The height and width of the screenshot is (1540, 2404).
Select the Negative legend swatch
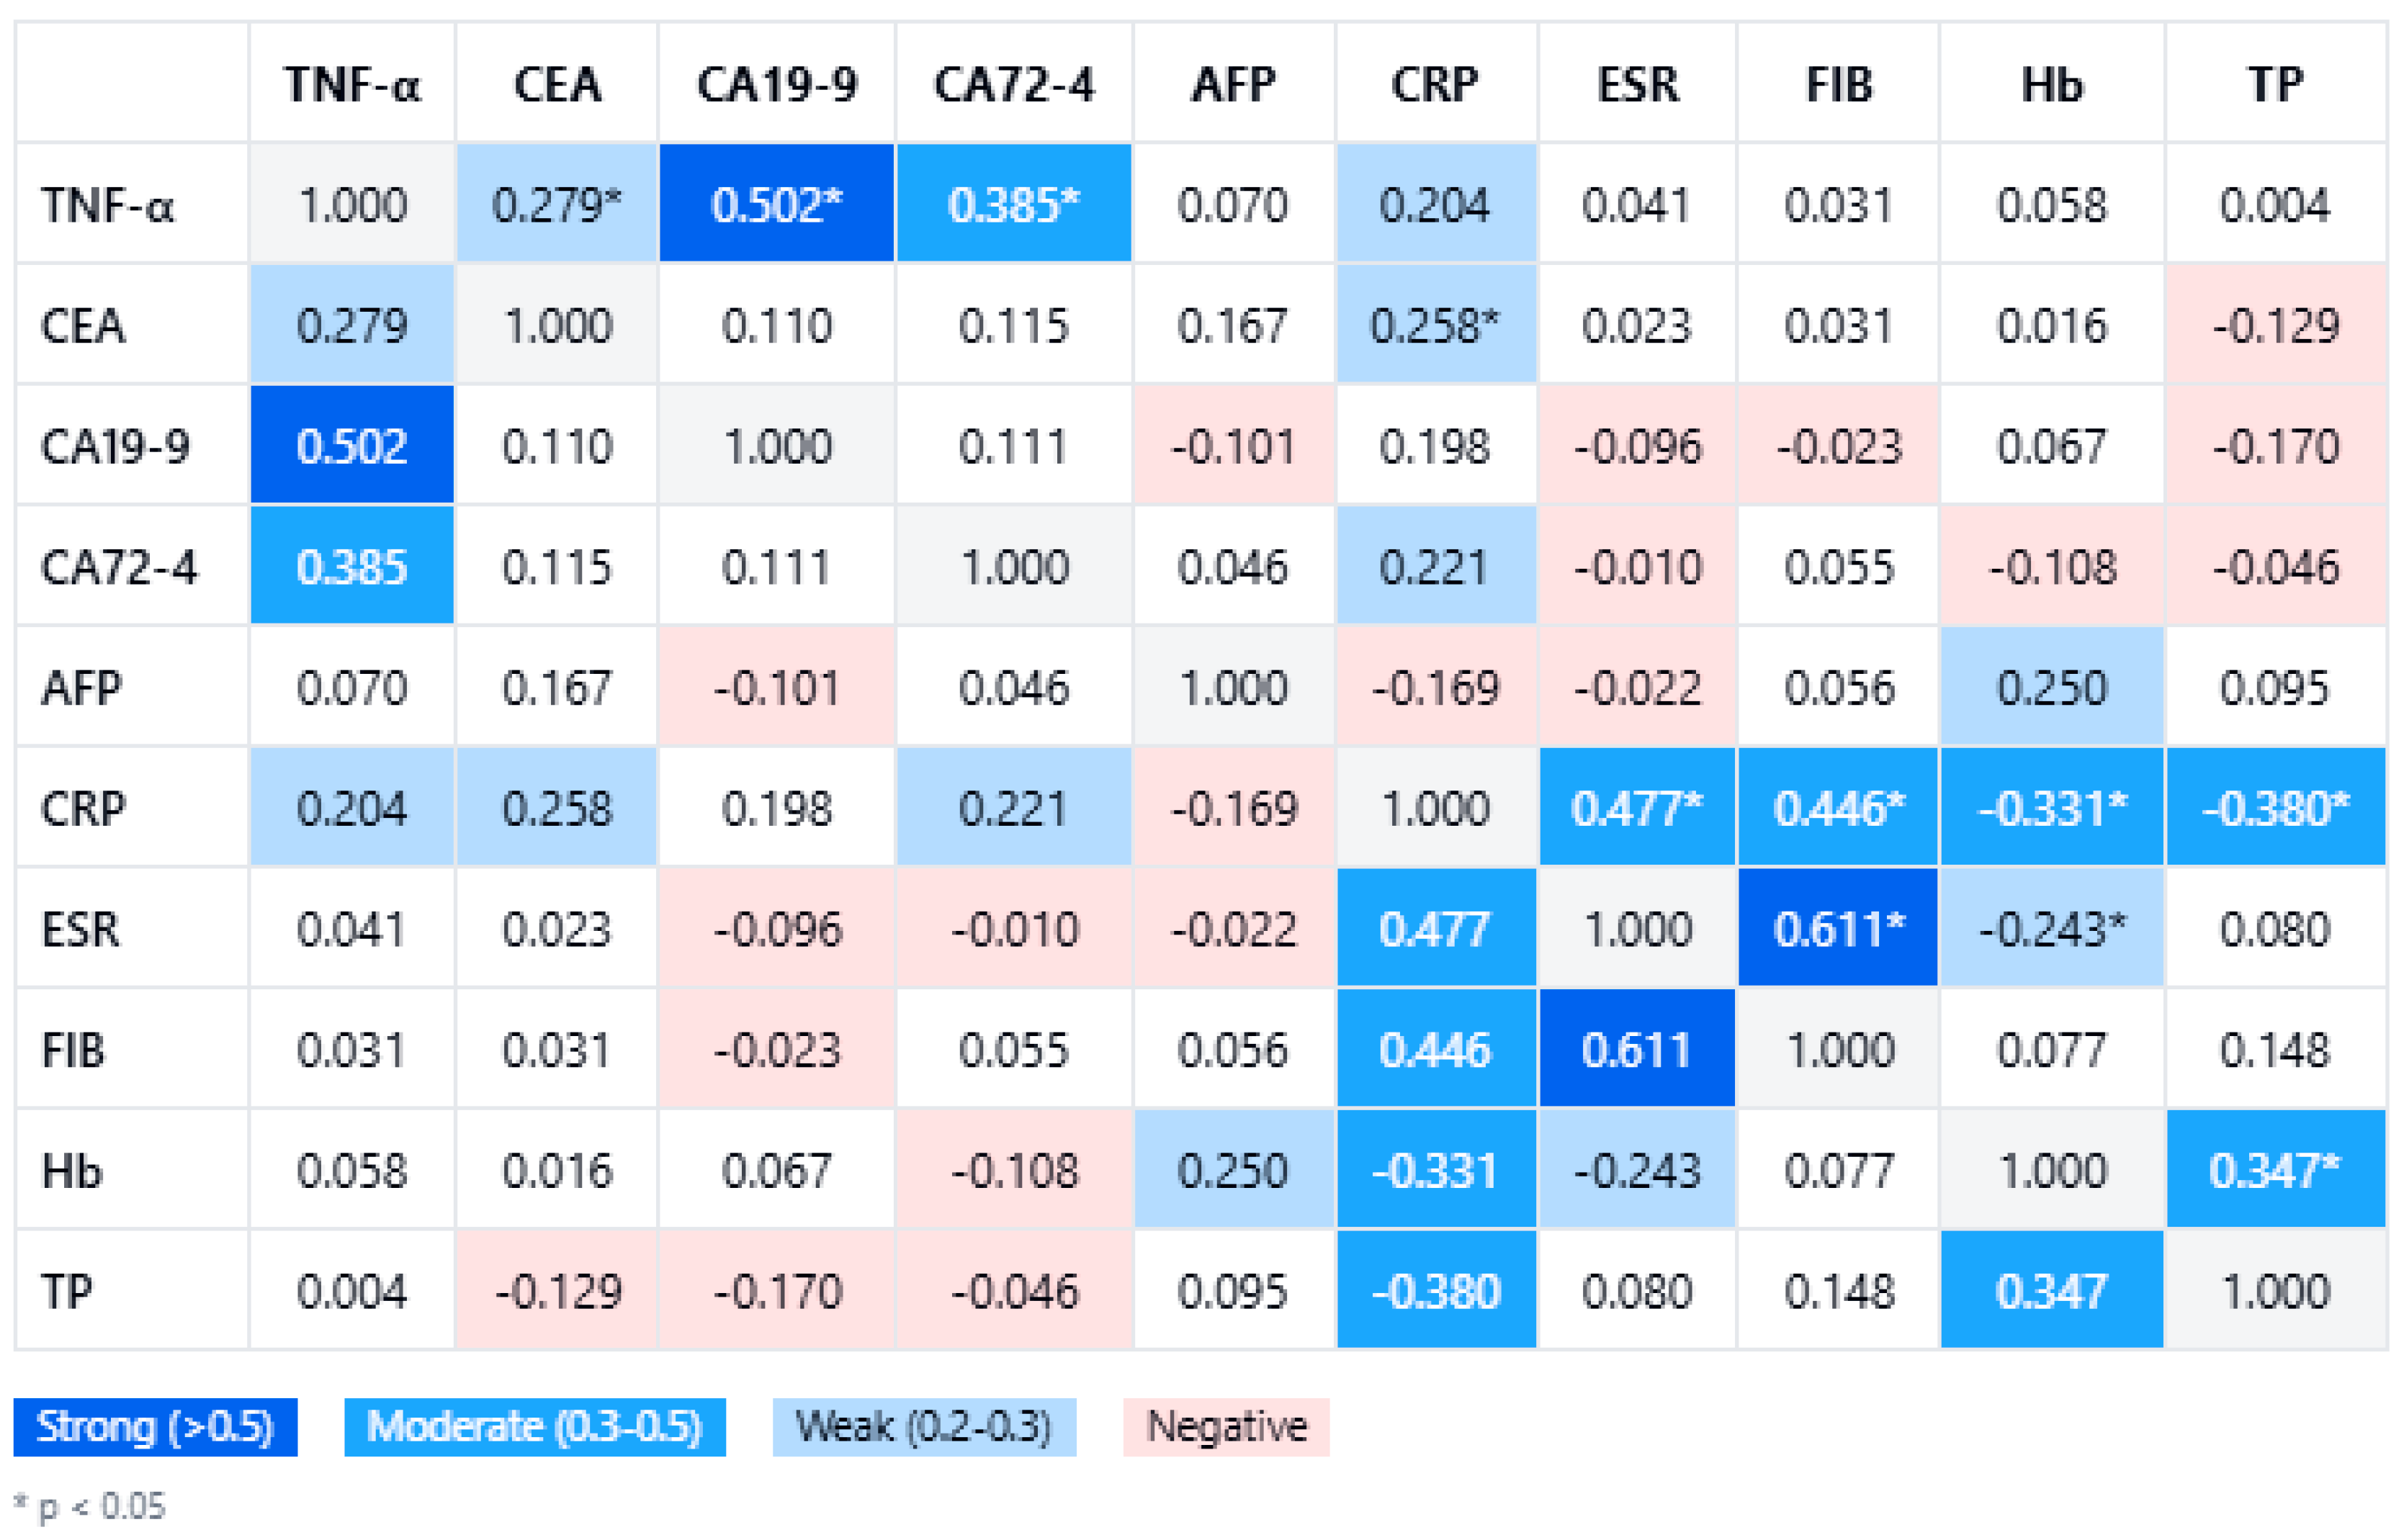pyautogui.click(x=1226, y=1427)
